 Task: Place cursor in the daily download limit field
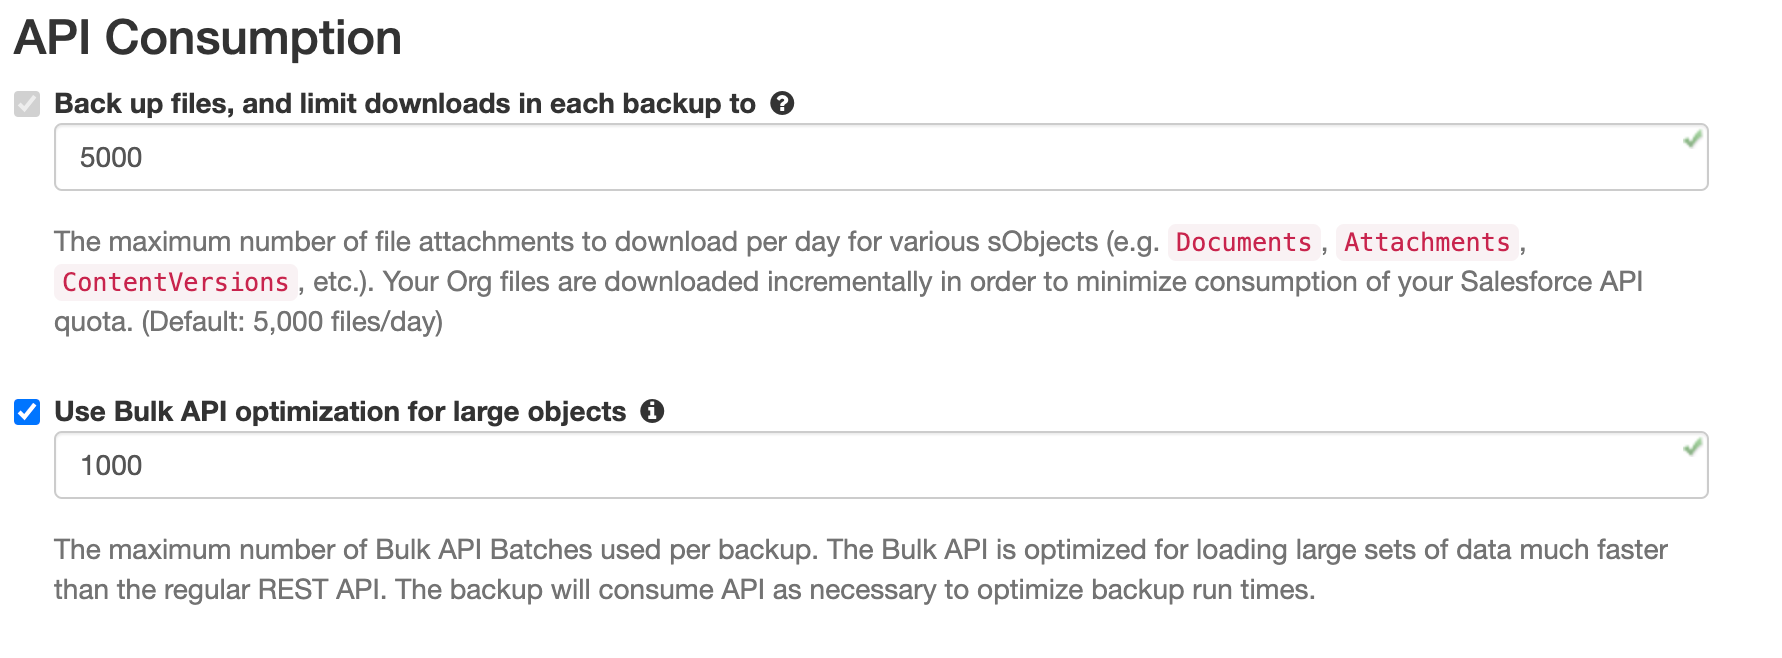(x=600, y=157)
